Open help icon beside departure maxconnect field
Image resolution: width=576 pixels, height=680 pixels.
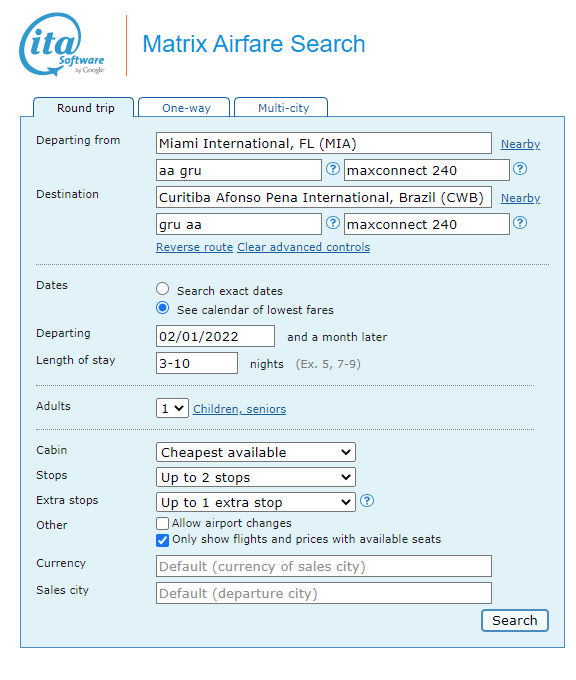pyautogui.click(x=520, y=169)
